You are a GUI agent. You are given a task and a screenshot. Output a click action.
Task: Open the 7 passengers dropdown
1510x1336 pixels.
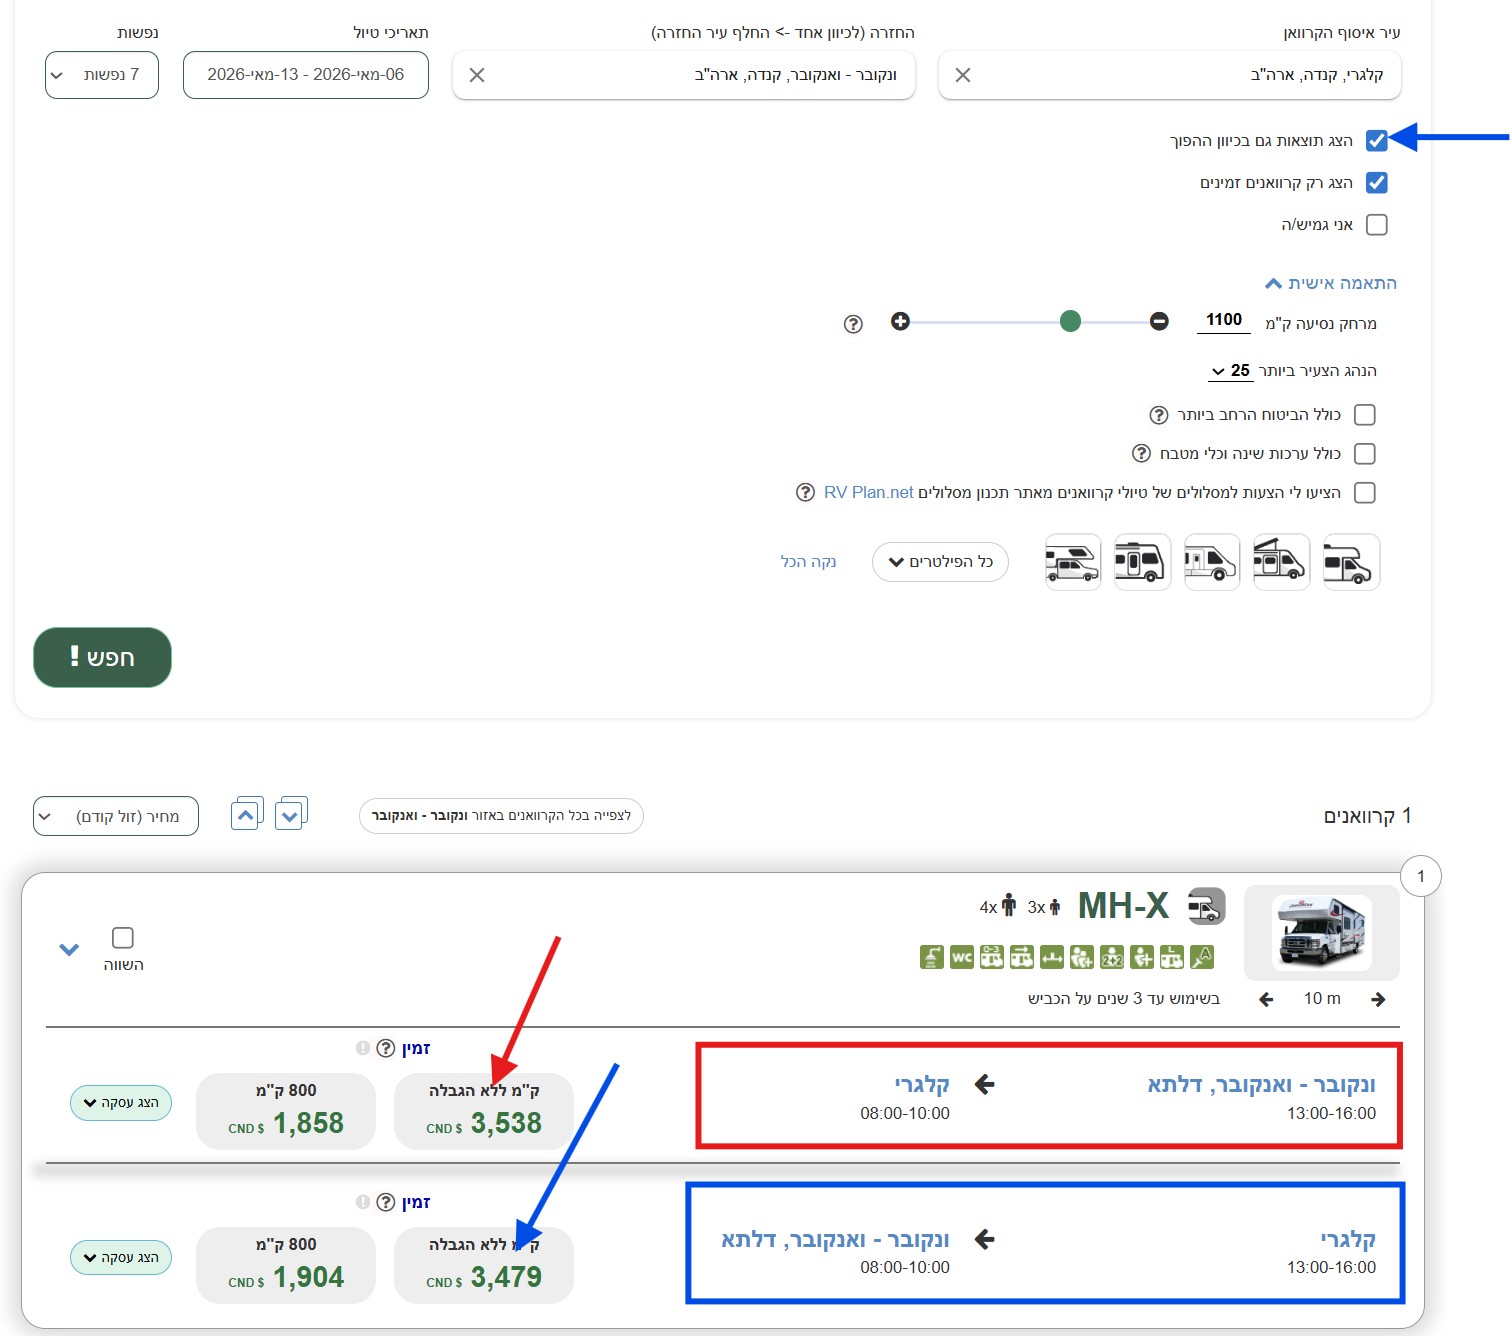coord(102,75)
